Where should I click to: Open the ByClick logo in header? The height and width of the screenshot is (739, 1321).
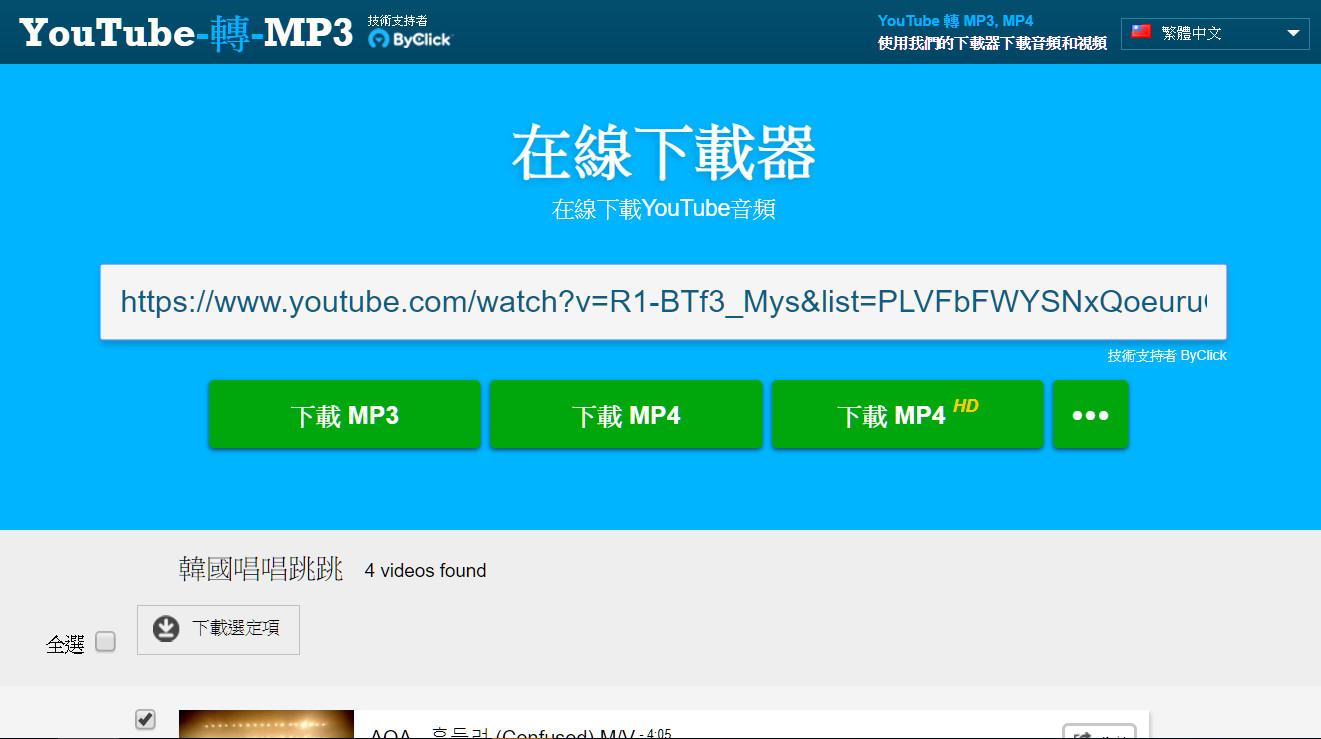coord(410,39)
